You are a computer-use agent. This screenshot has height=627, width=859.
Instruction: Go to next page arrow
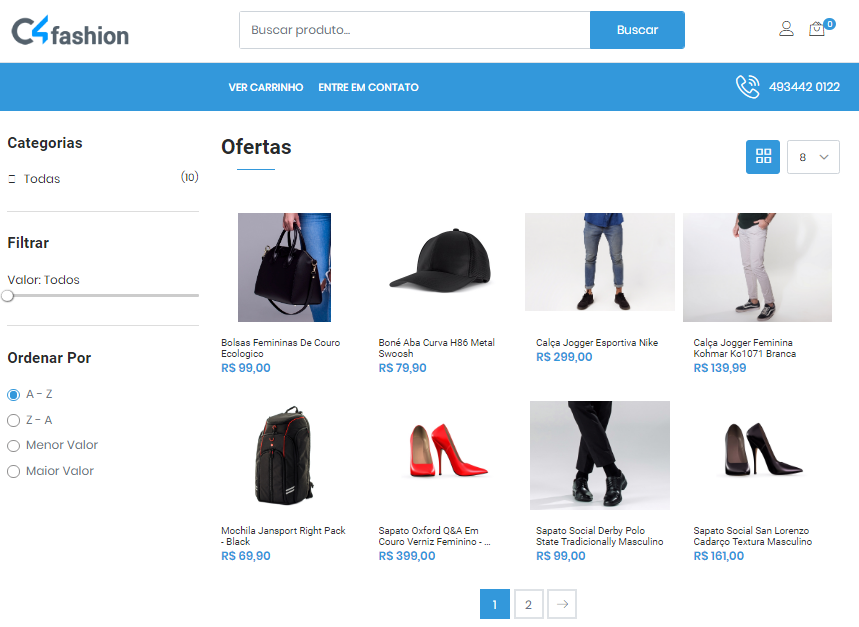pos(562,604)
